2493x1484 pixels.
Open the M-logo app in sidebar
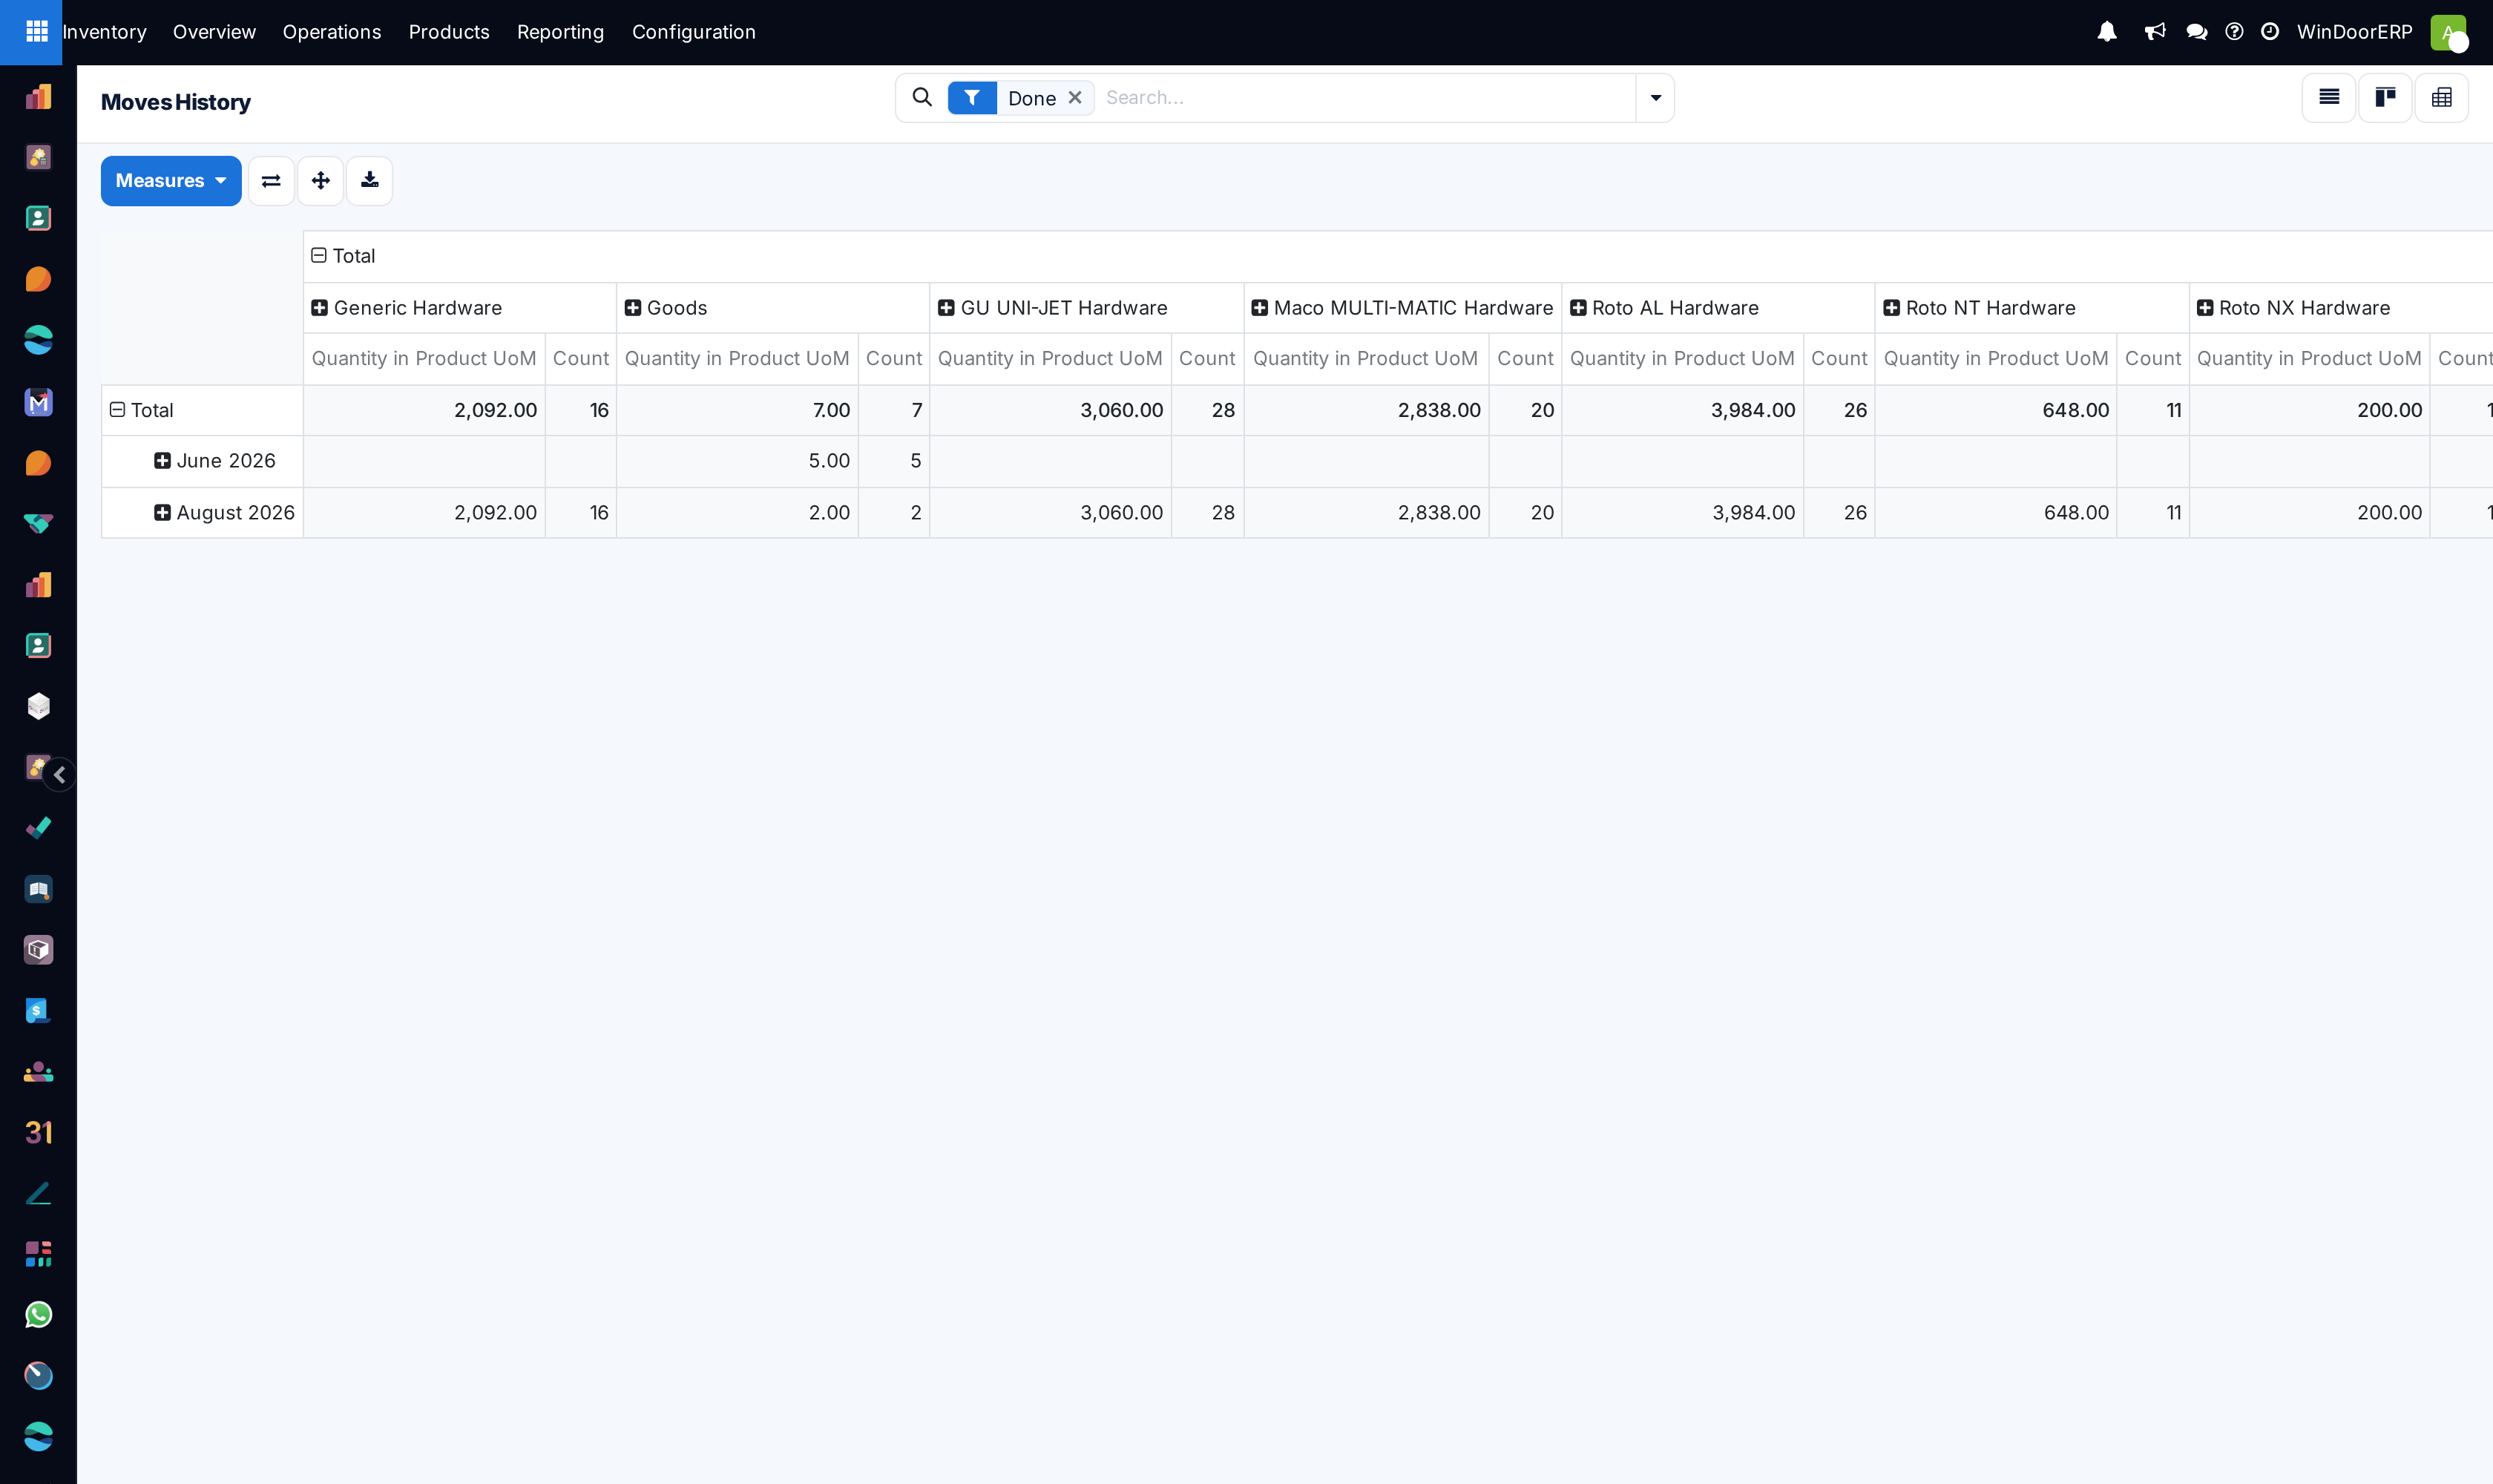[x=38, y=402]
